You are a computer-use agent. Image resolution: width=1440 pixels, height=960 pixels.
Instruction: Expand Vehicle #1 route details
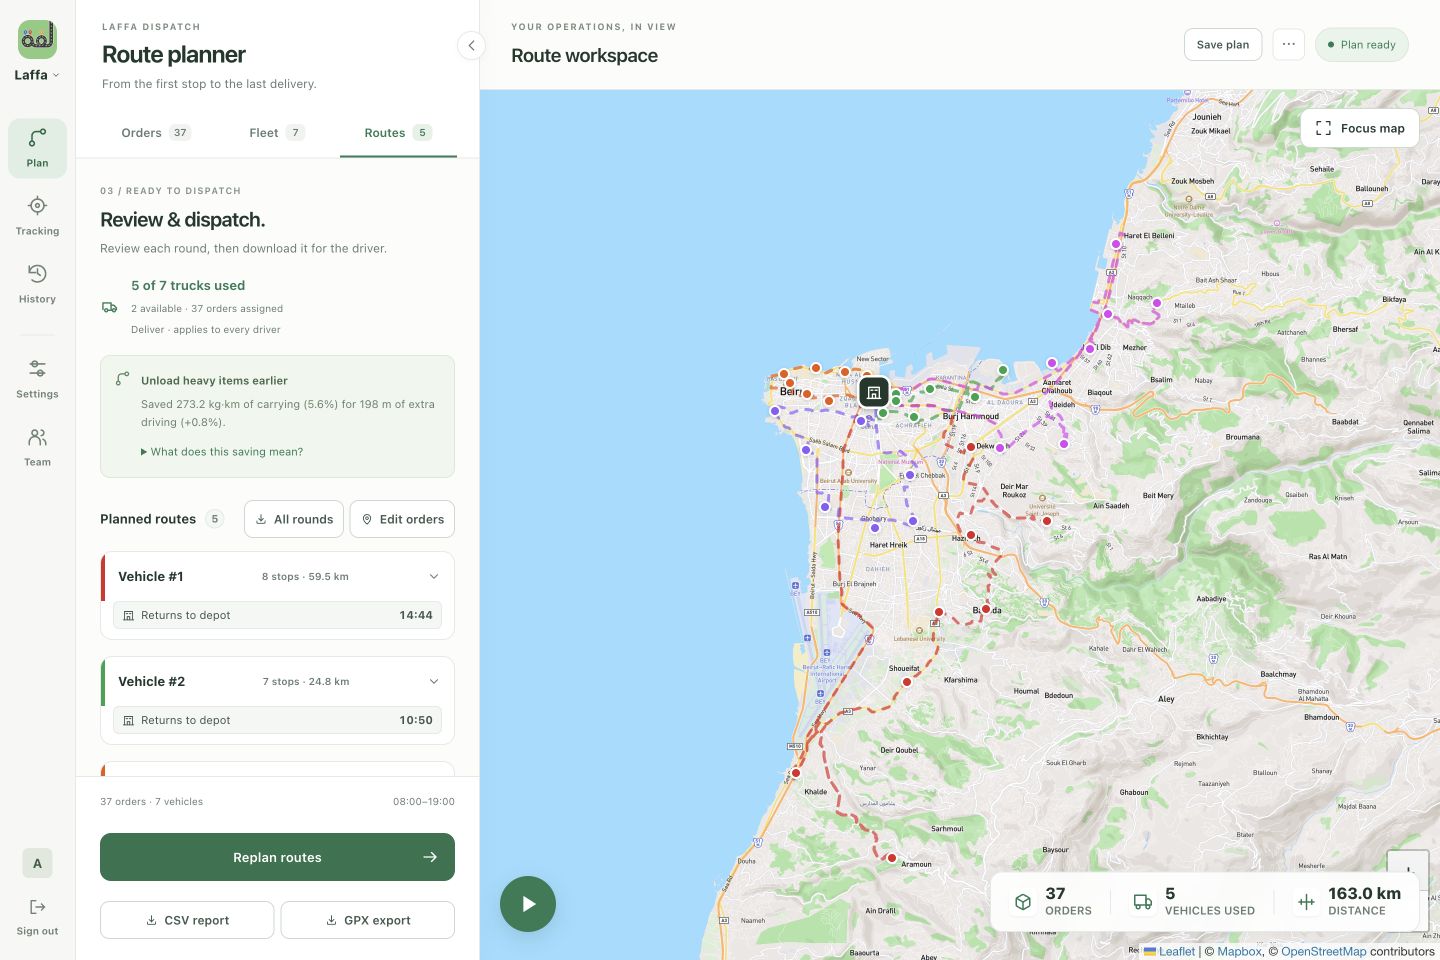434,576
